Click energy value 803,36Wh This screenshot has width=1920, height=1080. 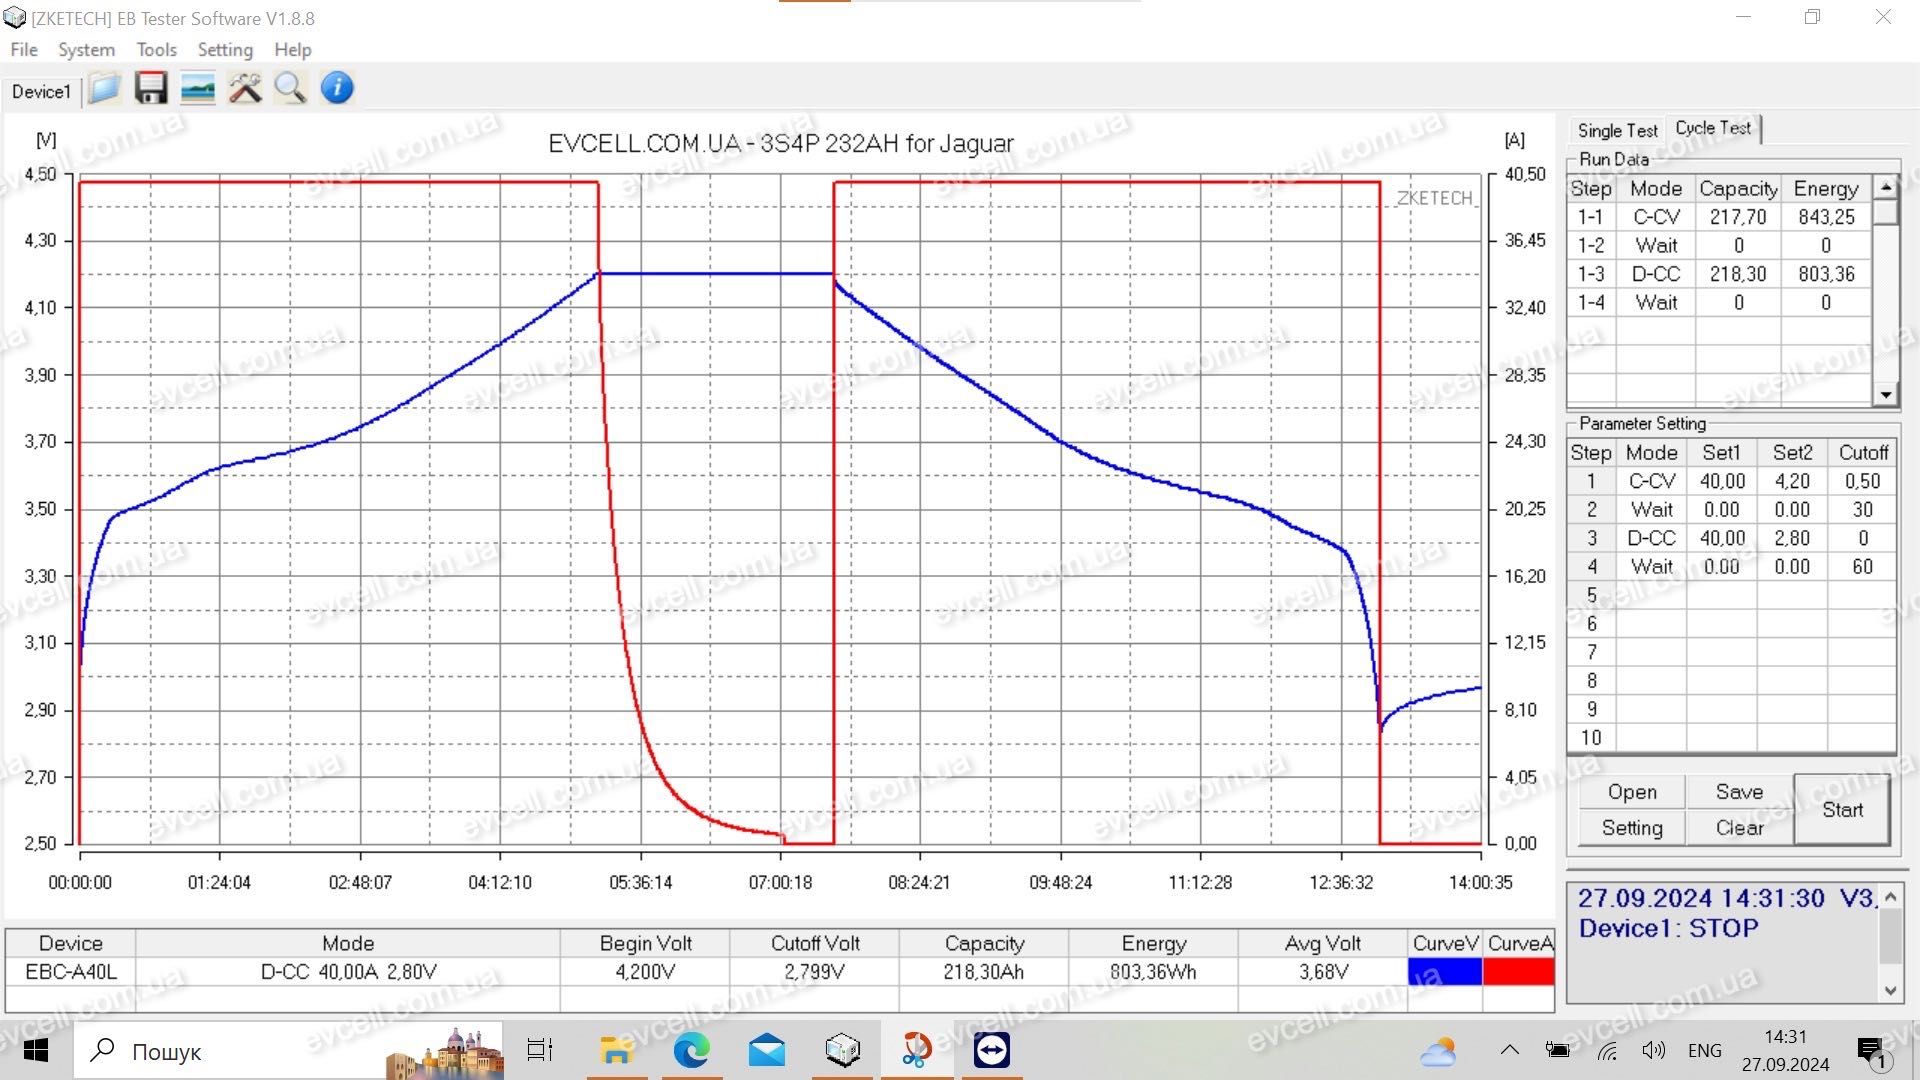pyautogui.click(x=1153, y=972)
